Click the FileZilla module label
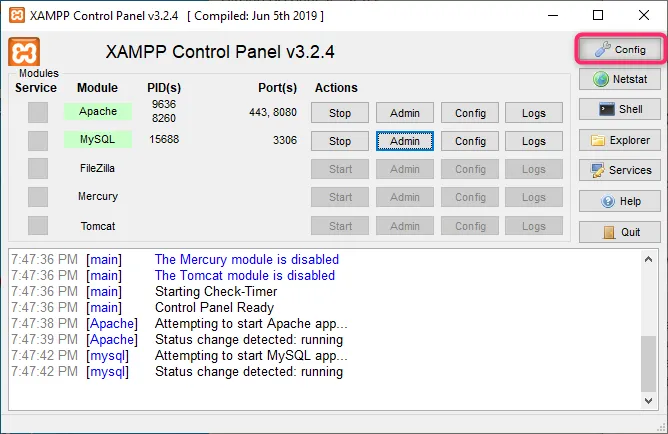Image resolution: width=668 pixels, height=434 pixels. pos(98,168)
